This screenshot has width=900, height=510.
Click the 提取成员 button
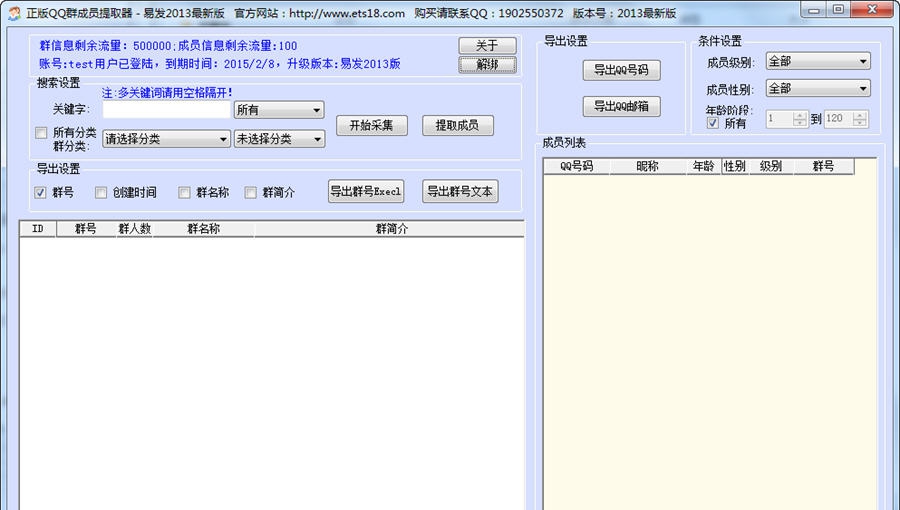(x=457, y=125)
